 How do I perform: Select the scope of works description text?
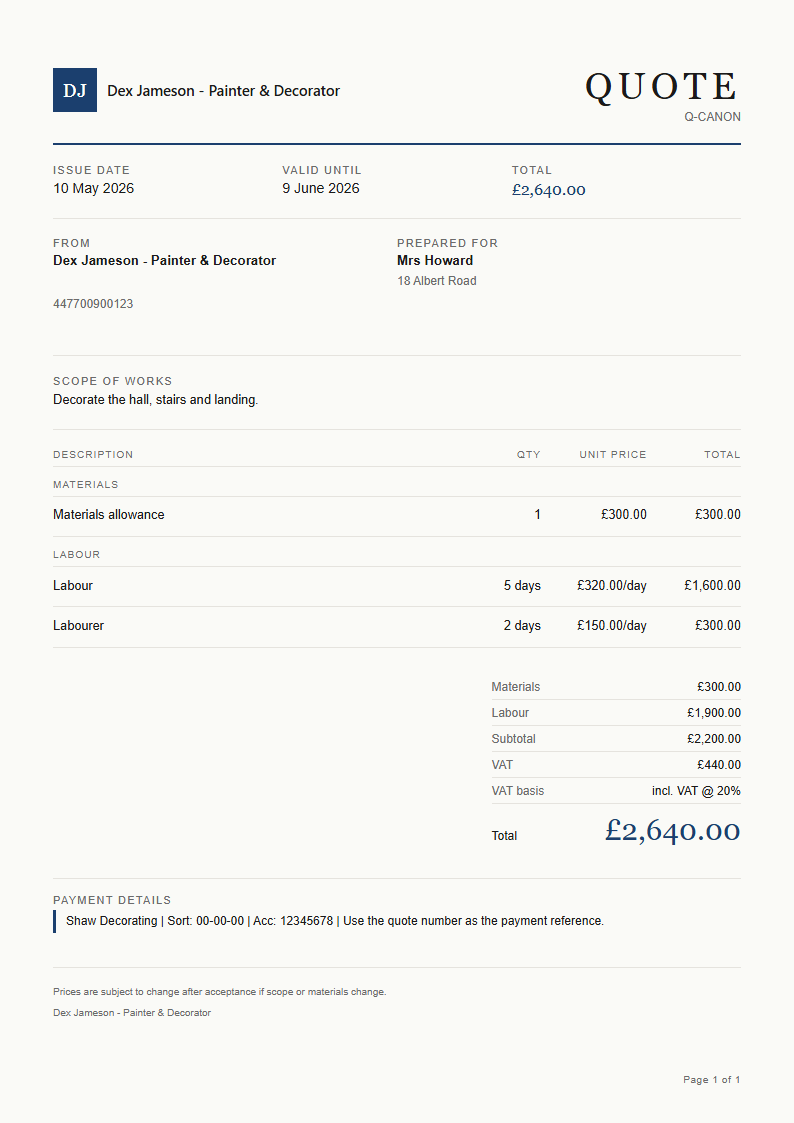coord(155,400)
